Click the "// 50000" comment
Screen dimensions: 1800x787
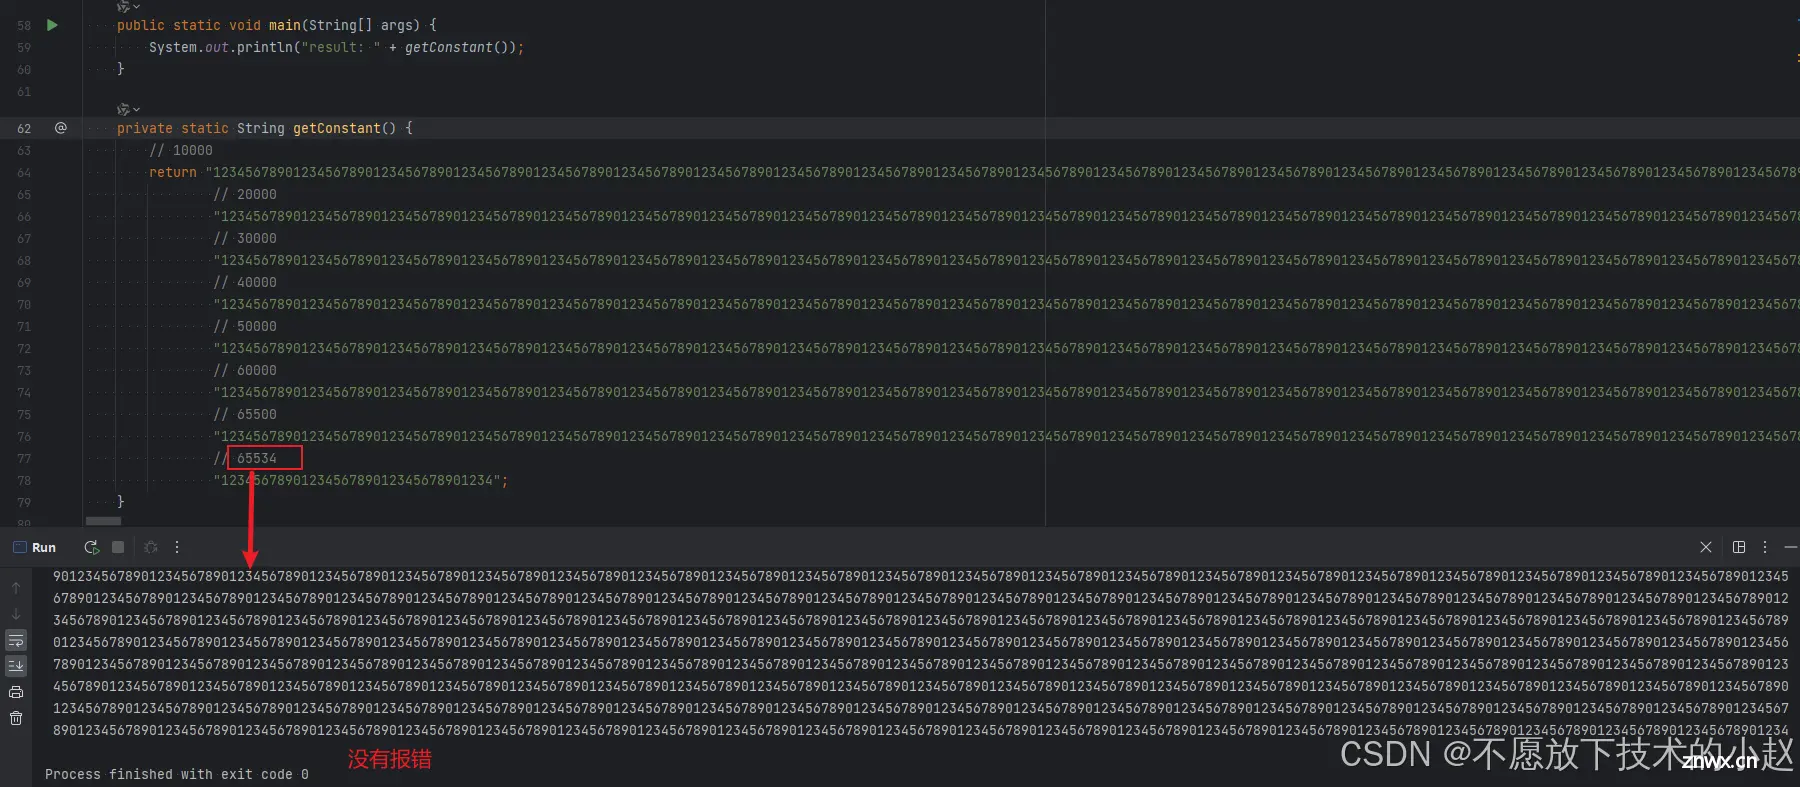coord(245,326)
